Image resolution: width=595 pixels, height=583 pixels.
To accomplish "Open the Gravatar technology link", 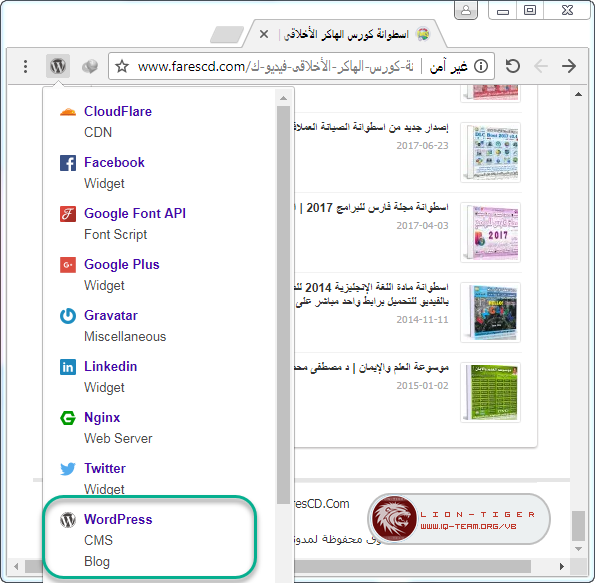I will coord(111,315).
